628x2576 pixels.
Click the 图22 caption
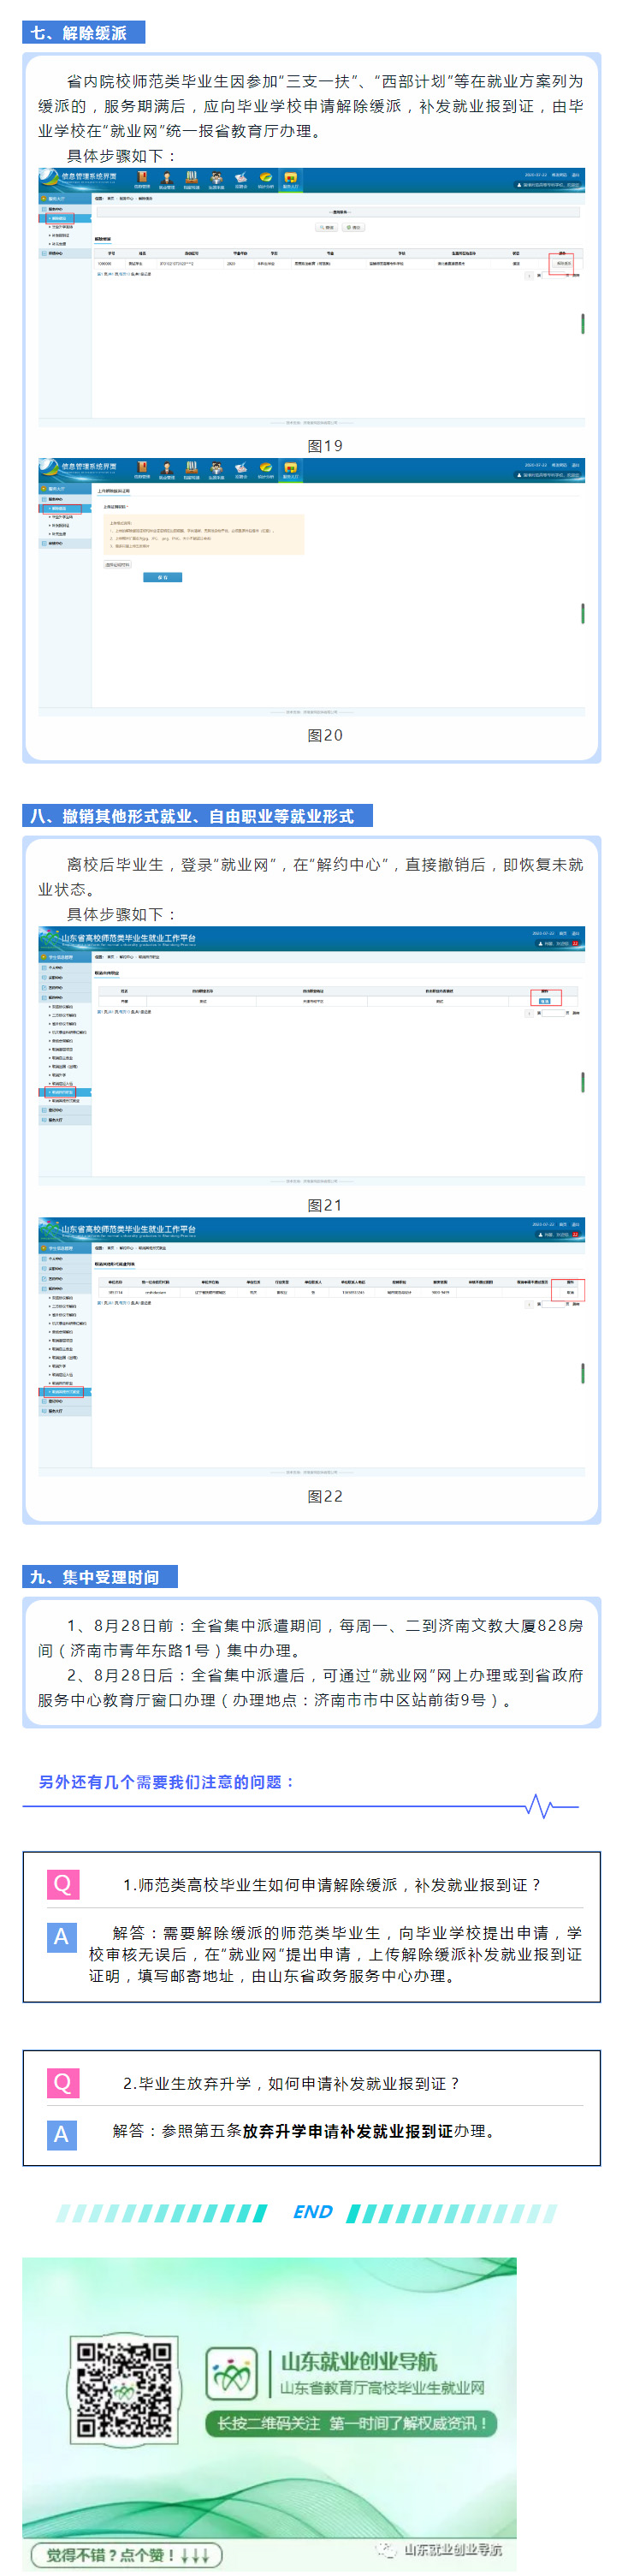pos(325,1496)
